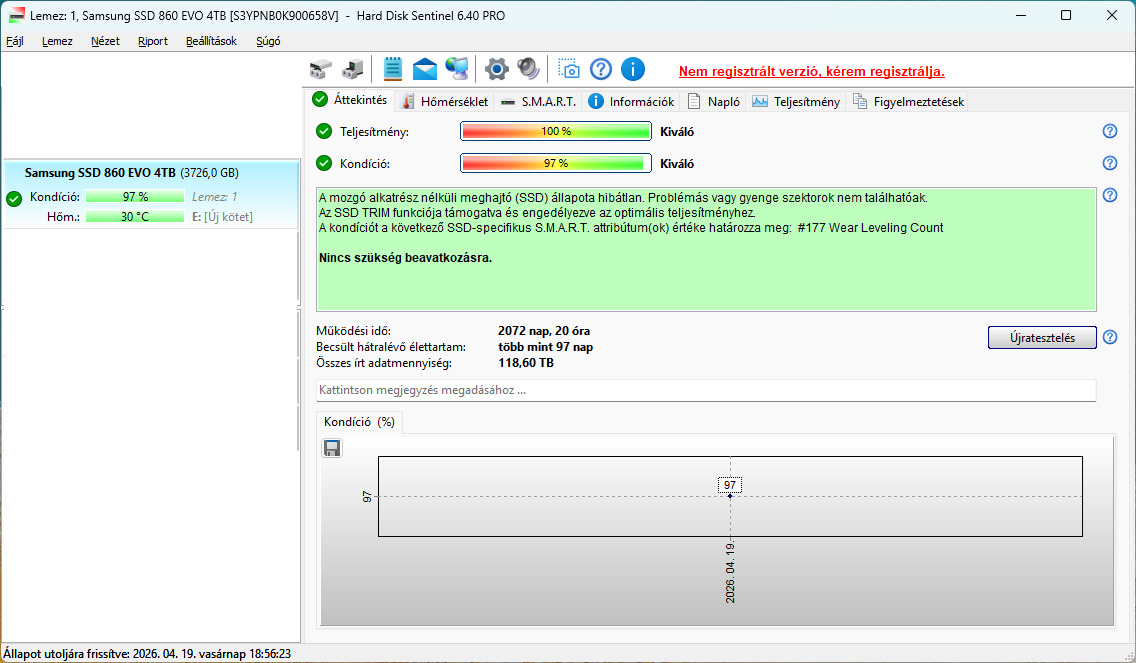Save the graph with floppy disk icon
Viewport: 1136px width, 663px height.
[332, 449]
